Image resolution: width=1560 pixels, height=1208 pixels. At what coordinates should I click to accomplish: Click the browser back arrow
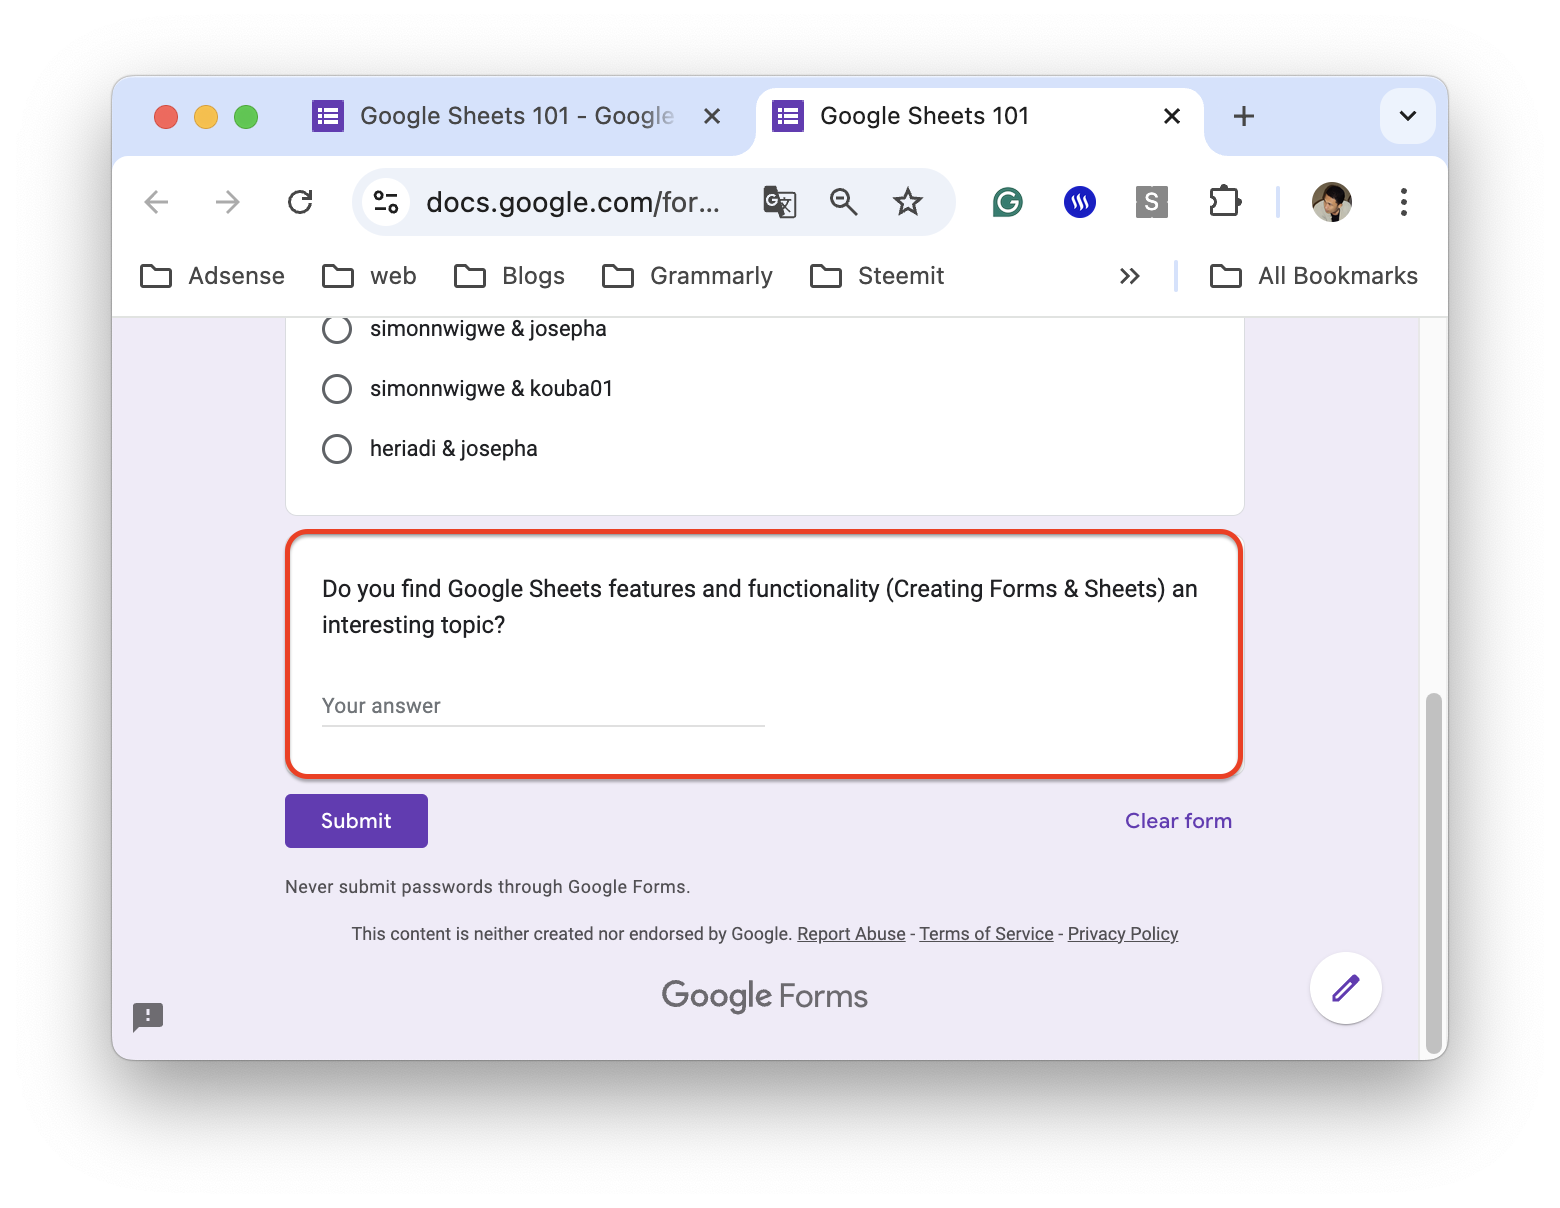click(156, 203)
